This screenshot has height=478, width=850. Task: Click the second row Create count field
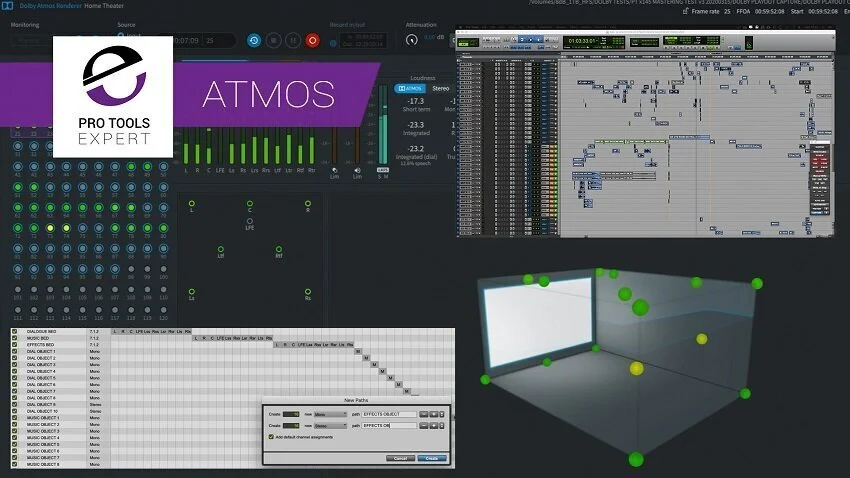point(291,426)
